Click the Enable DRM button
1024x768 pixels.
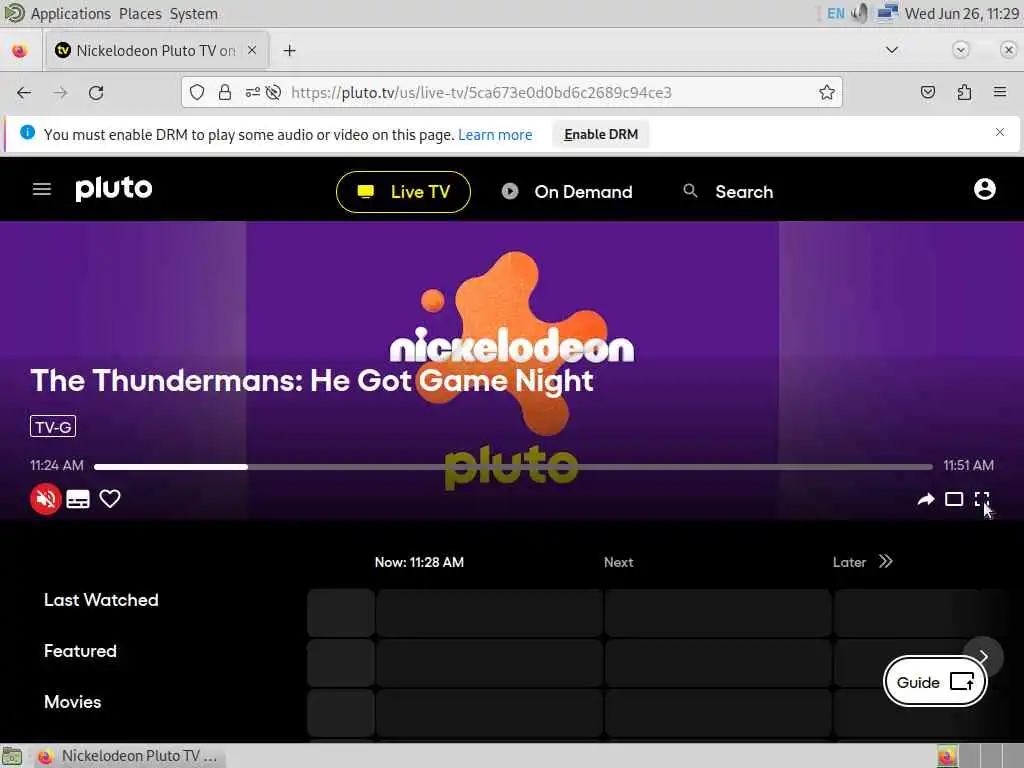601,135
